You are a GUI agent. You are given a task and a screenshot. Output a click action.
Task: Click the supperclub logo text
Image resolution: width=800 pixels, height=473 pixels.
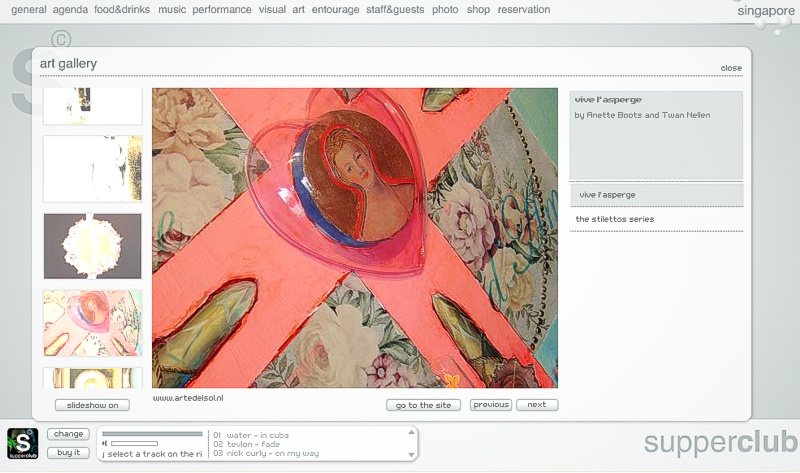[720, 442]
